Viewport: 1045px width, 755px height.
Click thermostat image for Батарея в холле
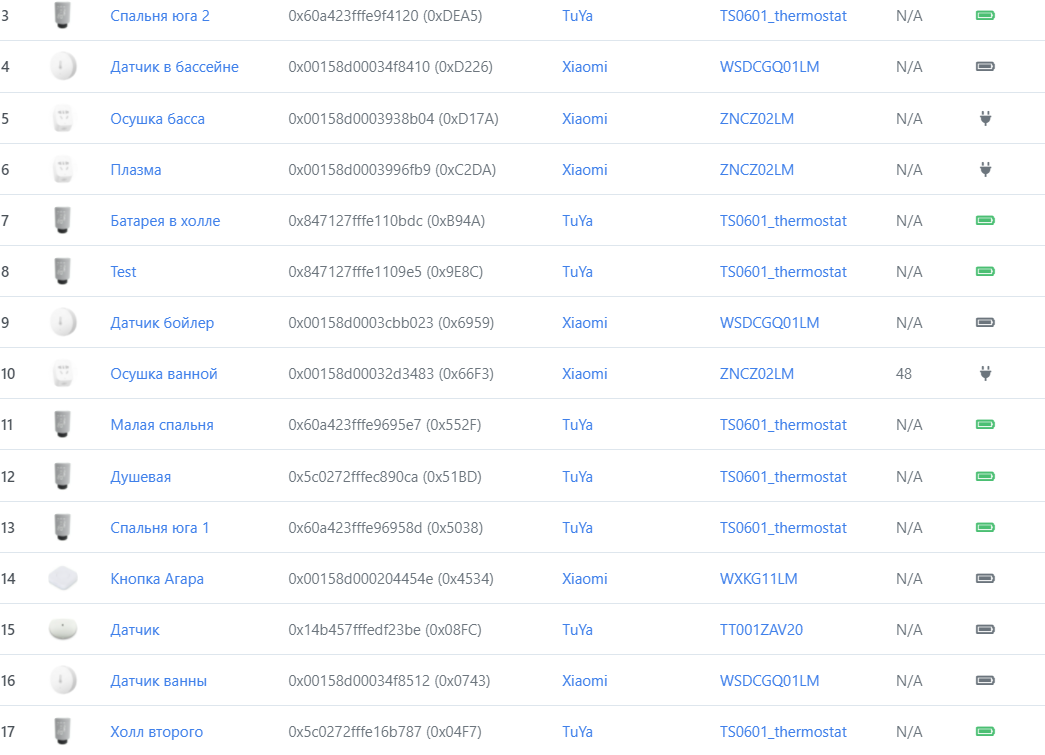[x=63, y=221]
